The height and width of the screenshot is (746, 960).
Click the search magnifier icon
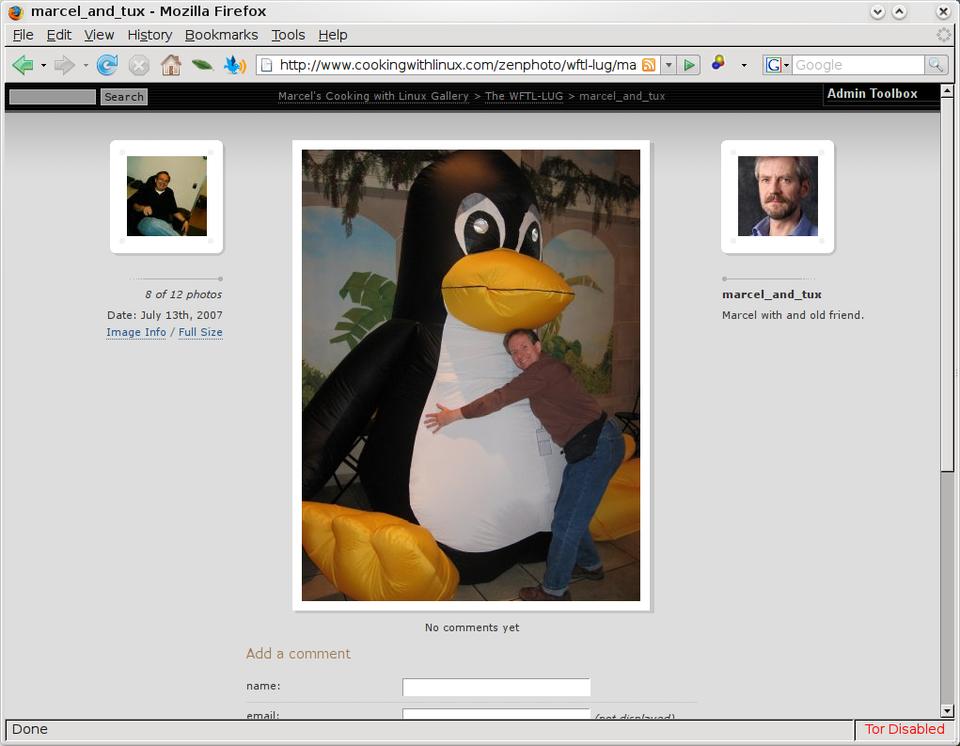click(935, 65)
